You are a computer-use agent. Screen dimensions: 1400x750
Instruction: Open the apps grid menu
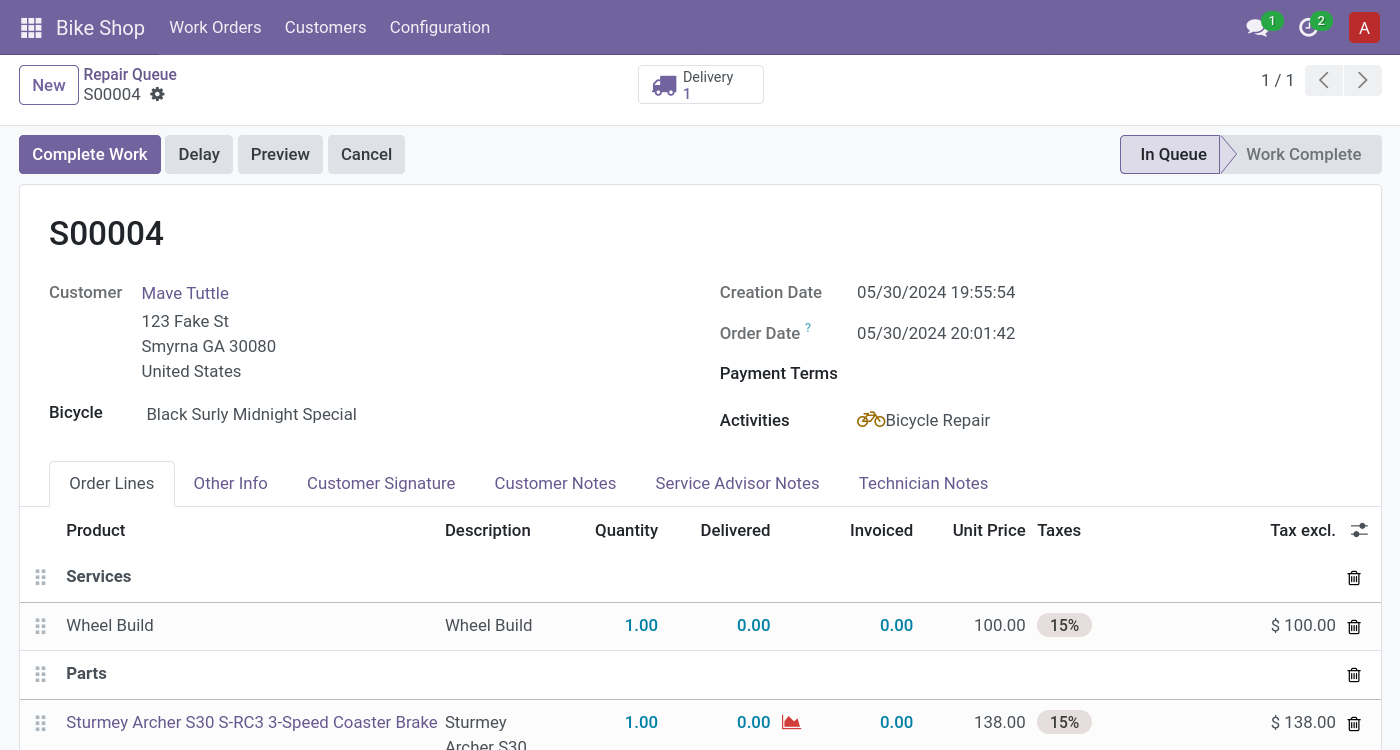click(31, 28)
